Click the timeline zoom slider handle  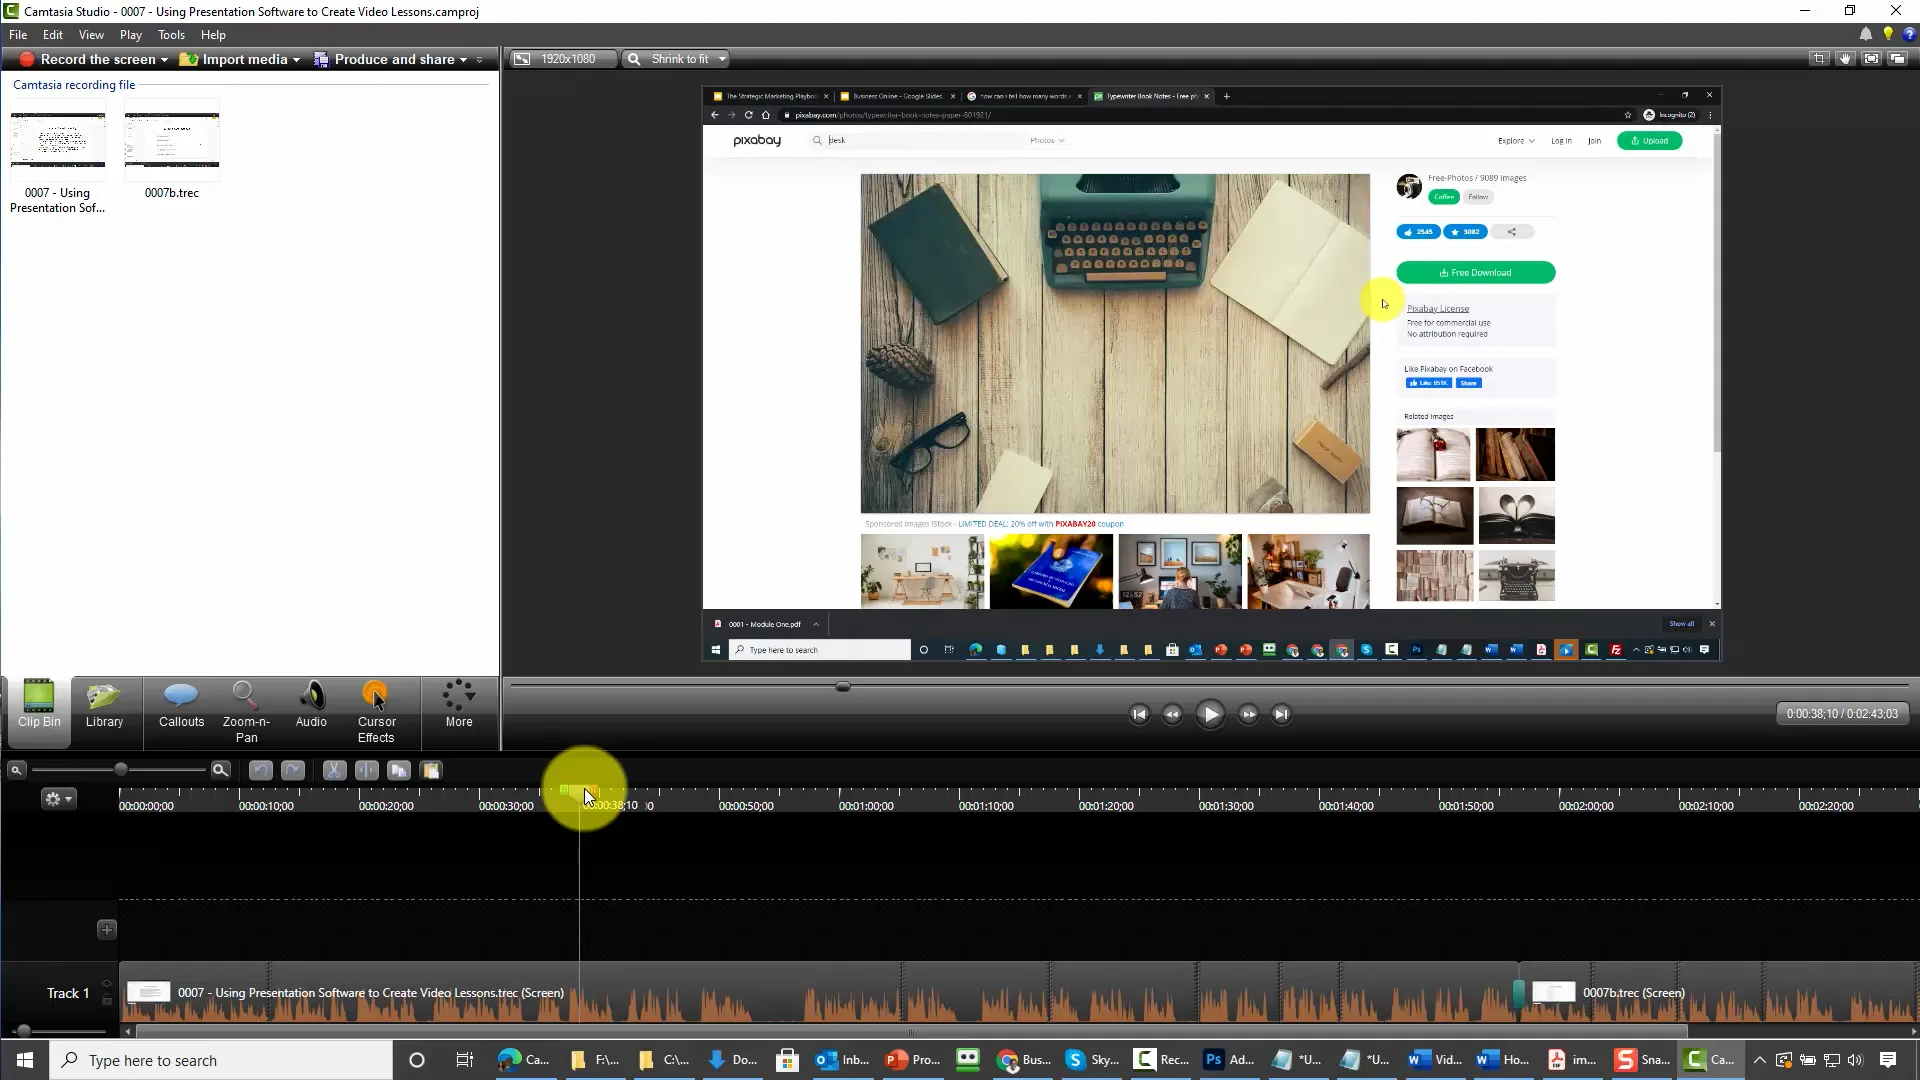pyautogui.click(x=121, y=769)
